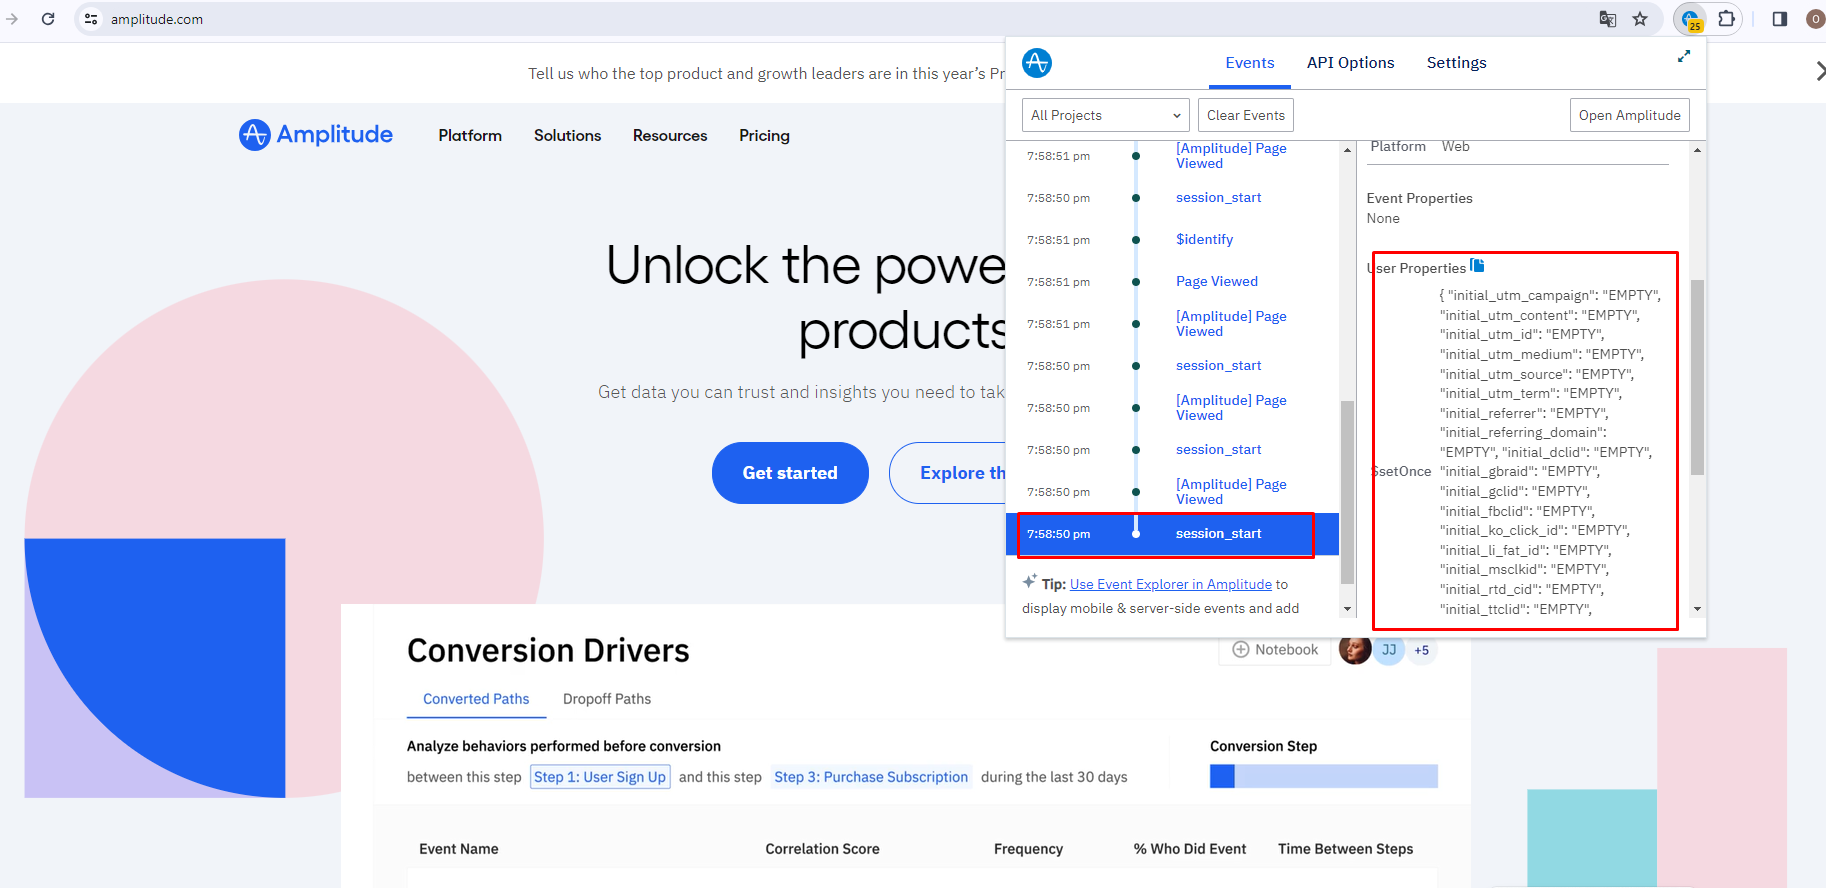Image resolution: width=1826 pixels, height=888 pixels.
Task: Click the Amplitude extension icon in toolbar
Action: pyautogui.click(x=1690, y=19)
